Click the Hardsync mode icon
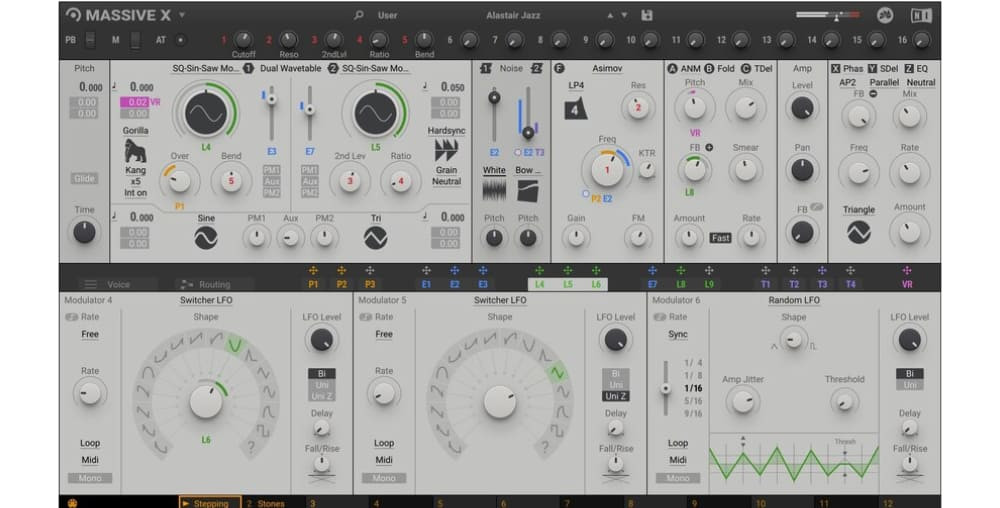The image size is (1000, 508). 446,151
